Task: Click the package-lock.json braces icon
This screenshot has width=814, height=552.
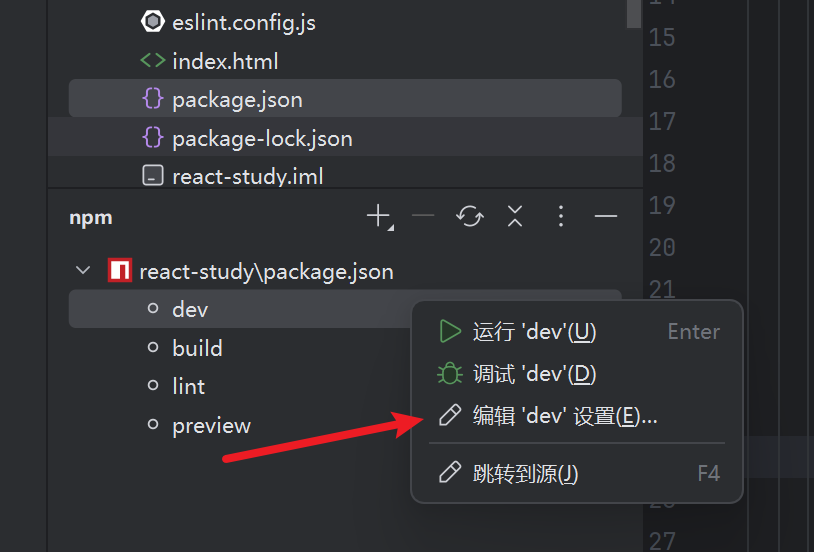Action: pyautogui.click(x=153, y=138)
